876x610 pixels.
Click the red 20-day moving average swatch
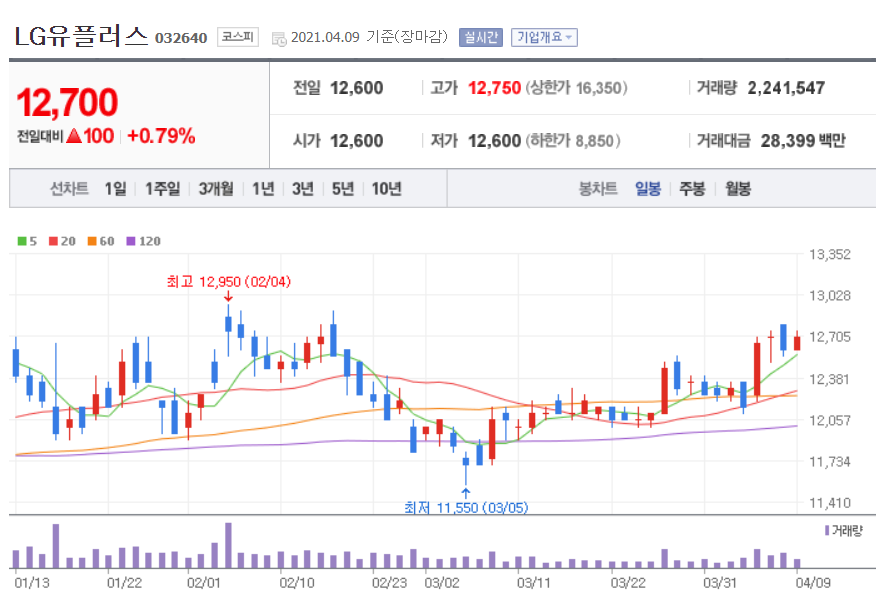(x=53, y=241)
